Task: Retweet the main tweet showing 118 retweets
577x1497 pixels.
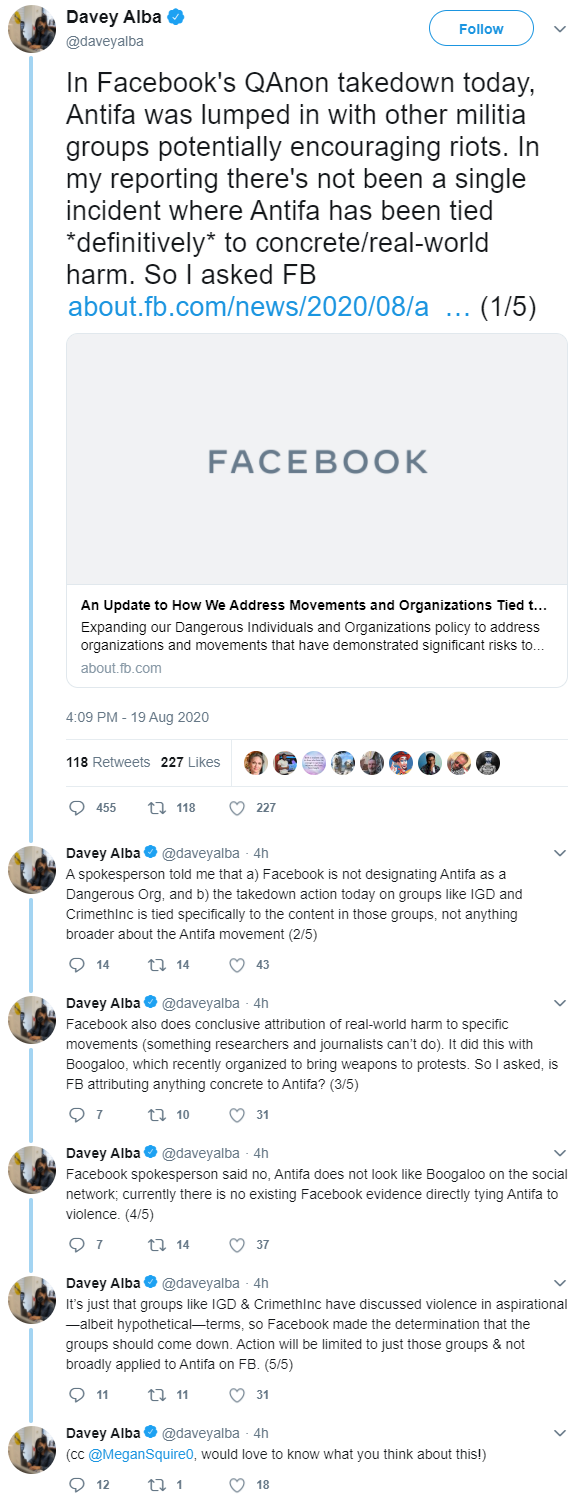Action: click(155, 807)
